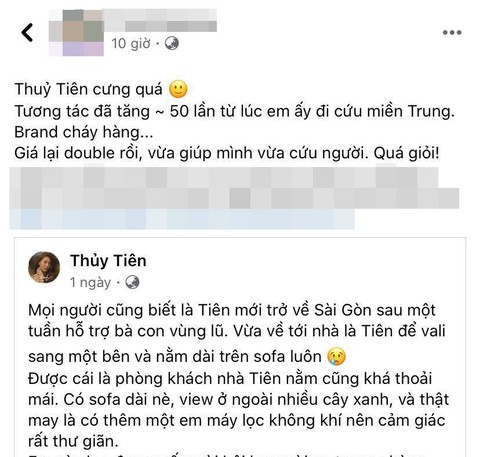Click the blurred gray text block

coord(234,188)
